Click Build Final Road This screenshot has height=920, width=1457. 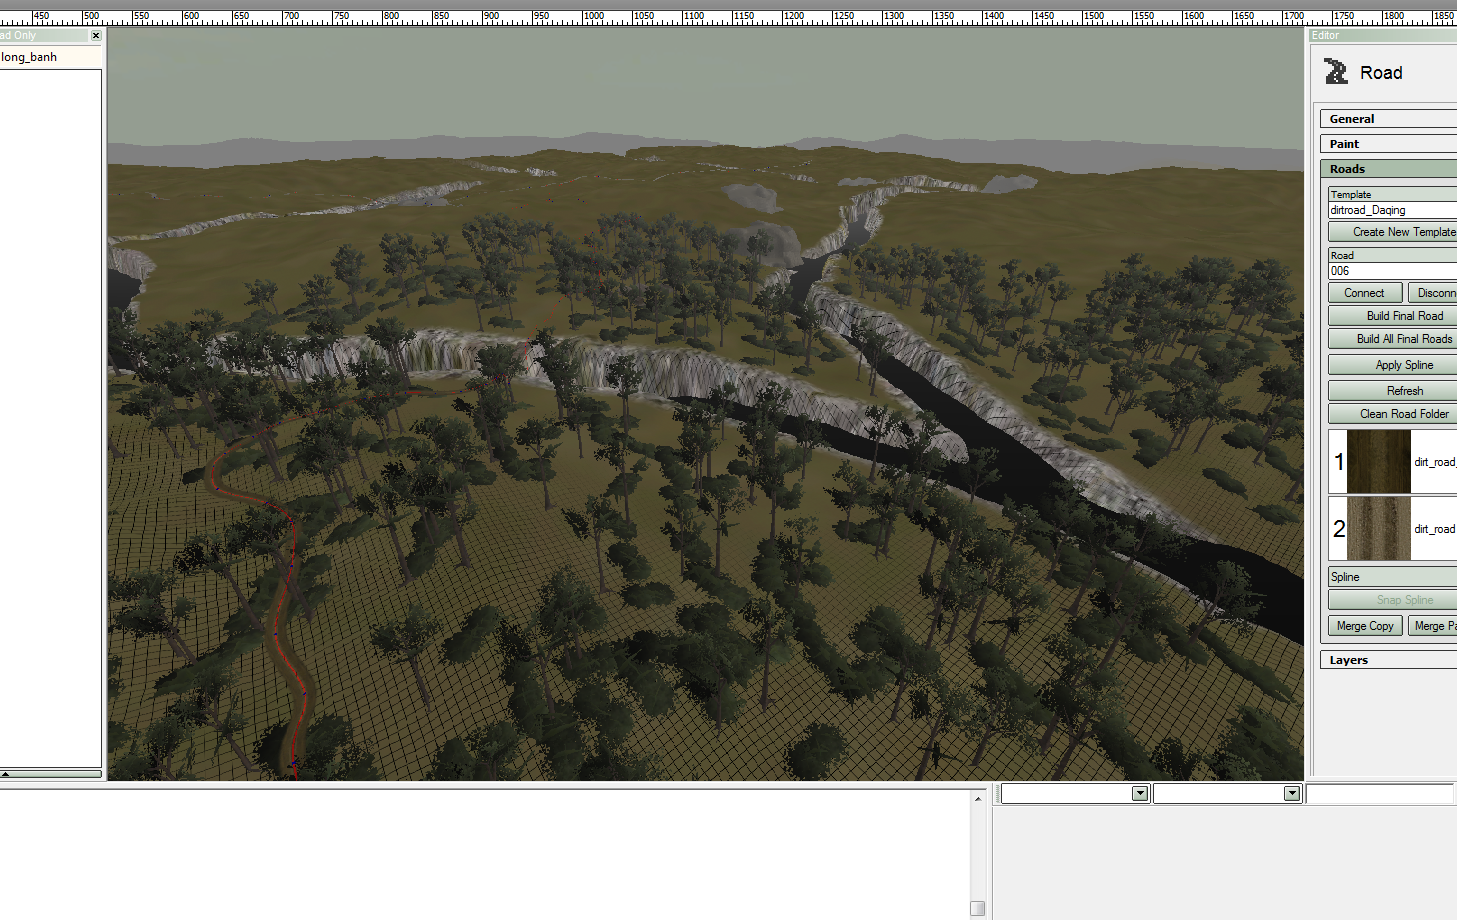click(1393, 316)
